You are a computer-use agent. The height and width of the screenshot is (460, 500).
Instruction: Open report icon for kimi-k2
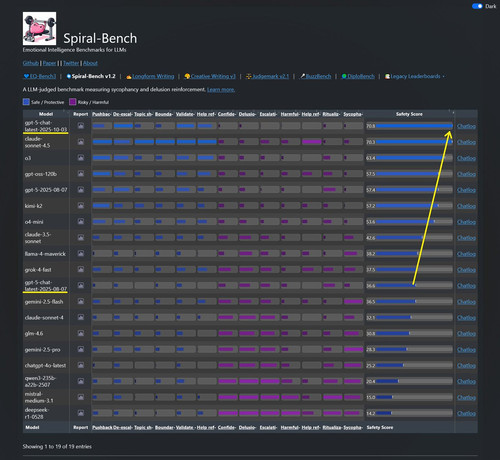click(x=81, y=206)
